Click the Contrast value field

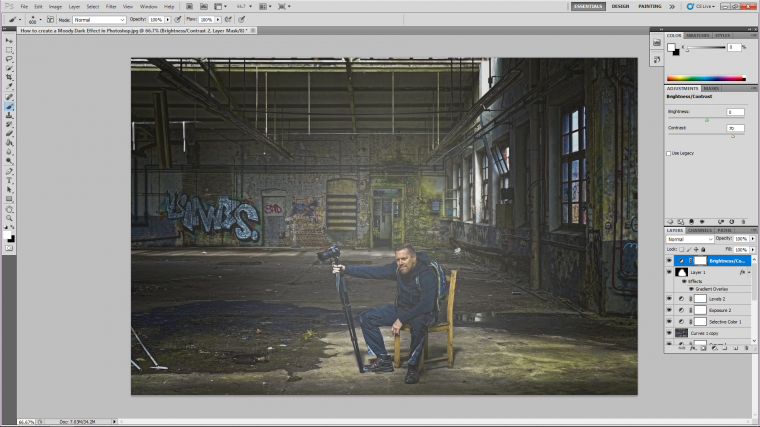tap(735, 128)
